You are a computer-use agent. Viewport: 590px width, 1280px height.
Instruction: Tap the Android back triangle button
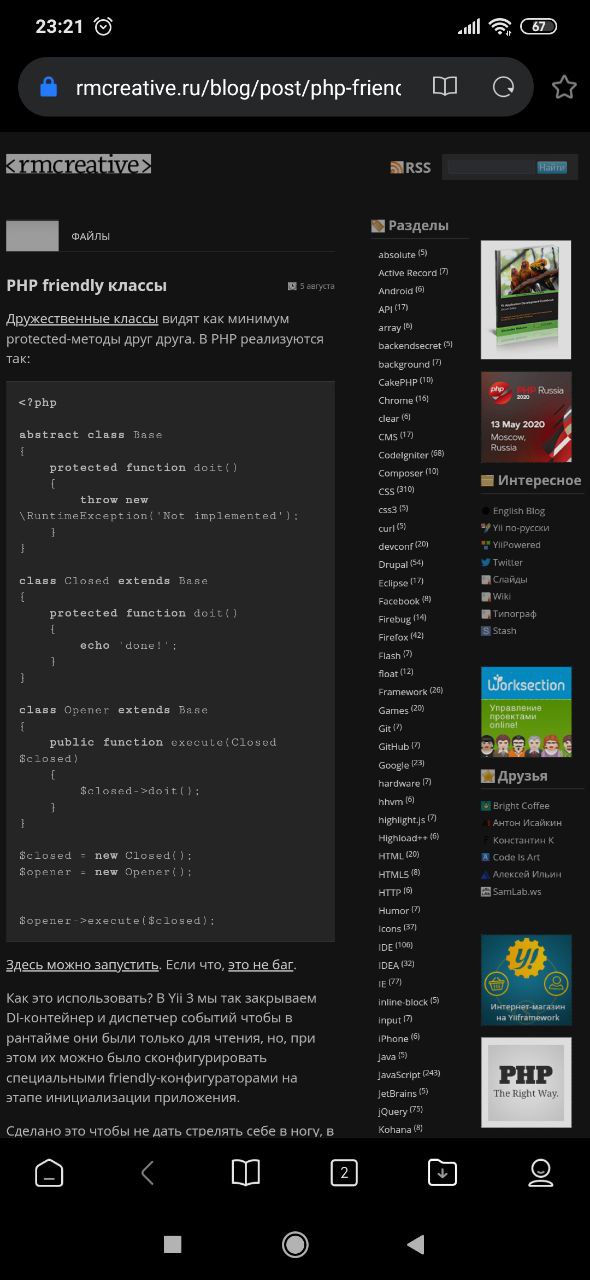tap(416, 1244)
